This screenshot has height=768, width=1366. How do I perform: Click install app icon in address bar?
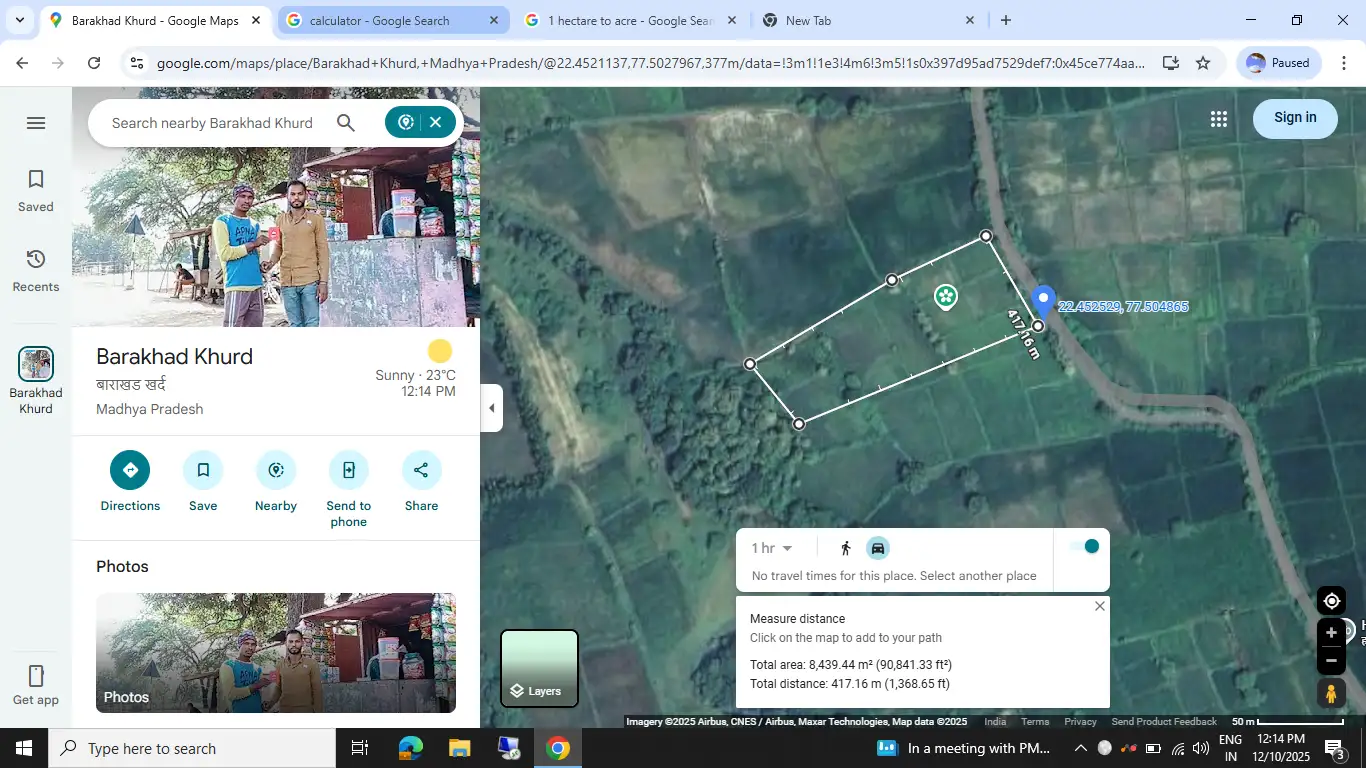pyautogui.click(x=1170, y=63)
